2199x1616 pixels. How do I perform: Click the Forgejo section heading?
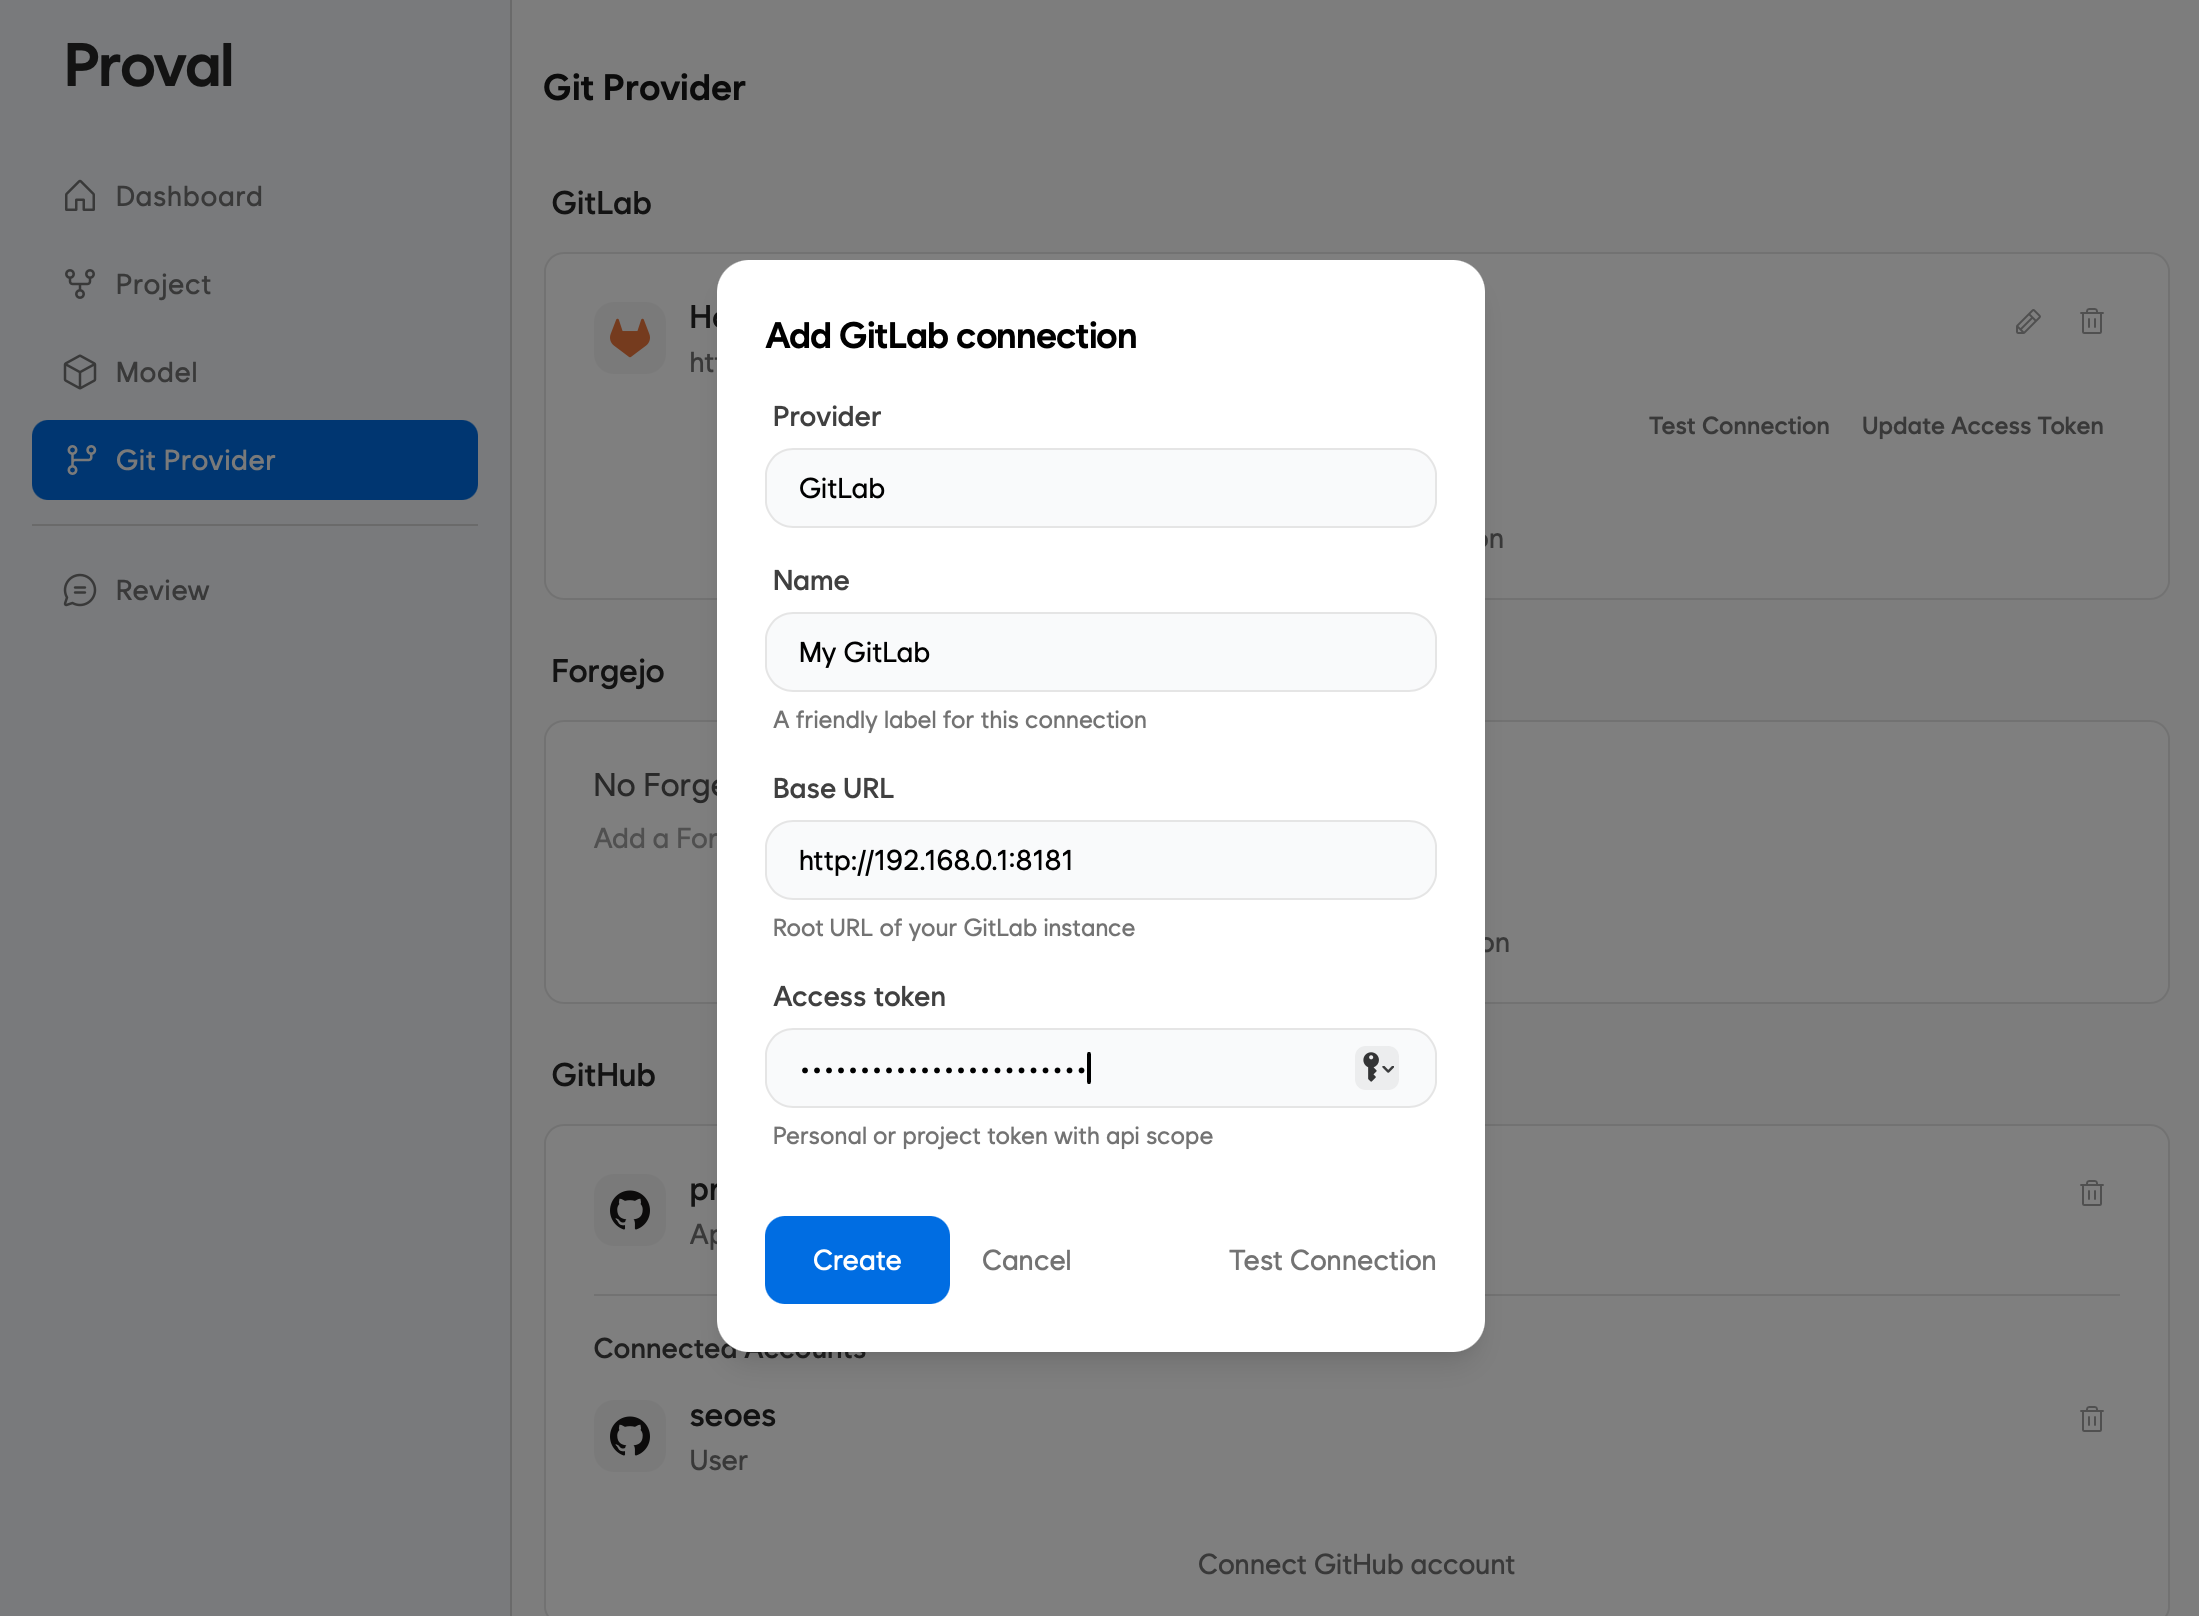608,671
